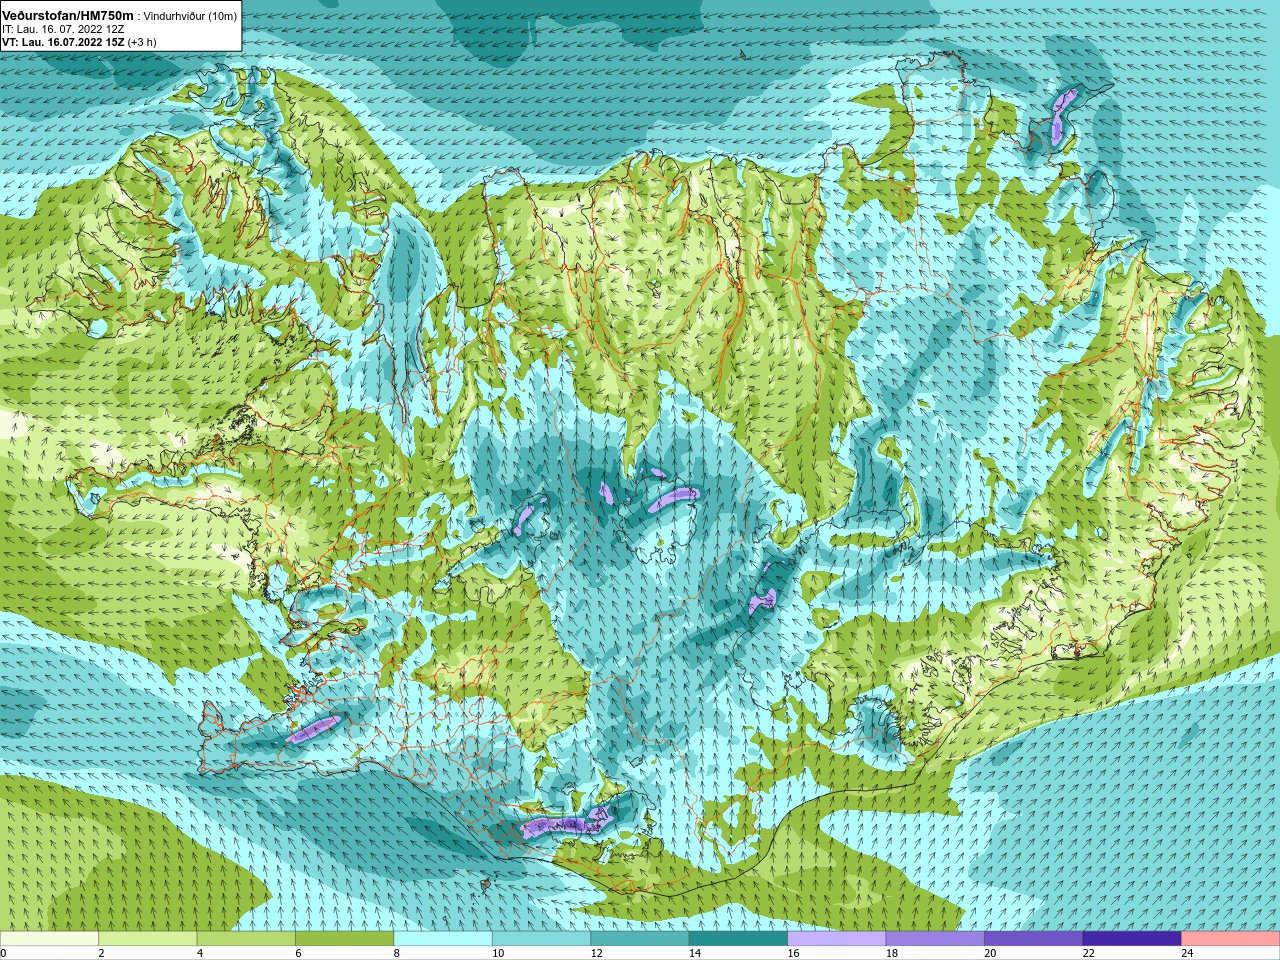Click the legend scale value "12"
Image resolution: width=1280 pixels, height=960 pixels.
[596, 953]
